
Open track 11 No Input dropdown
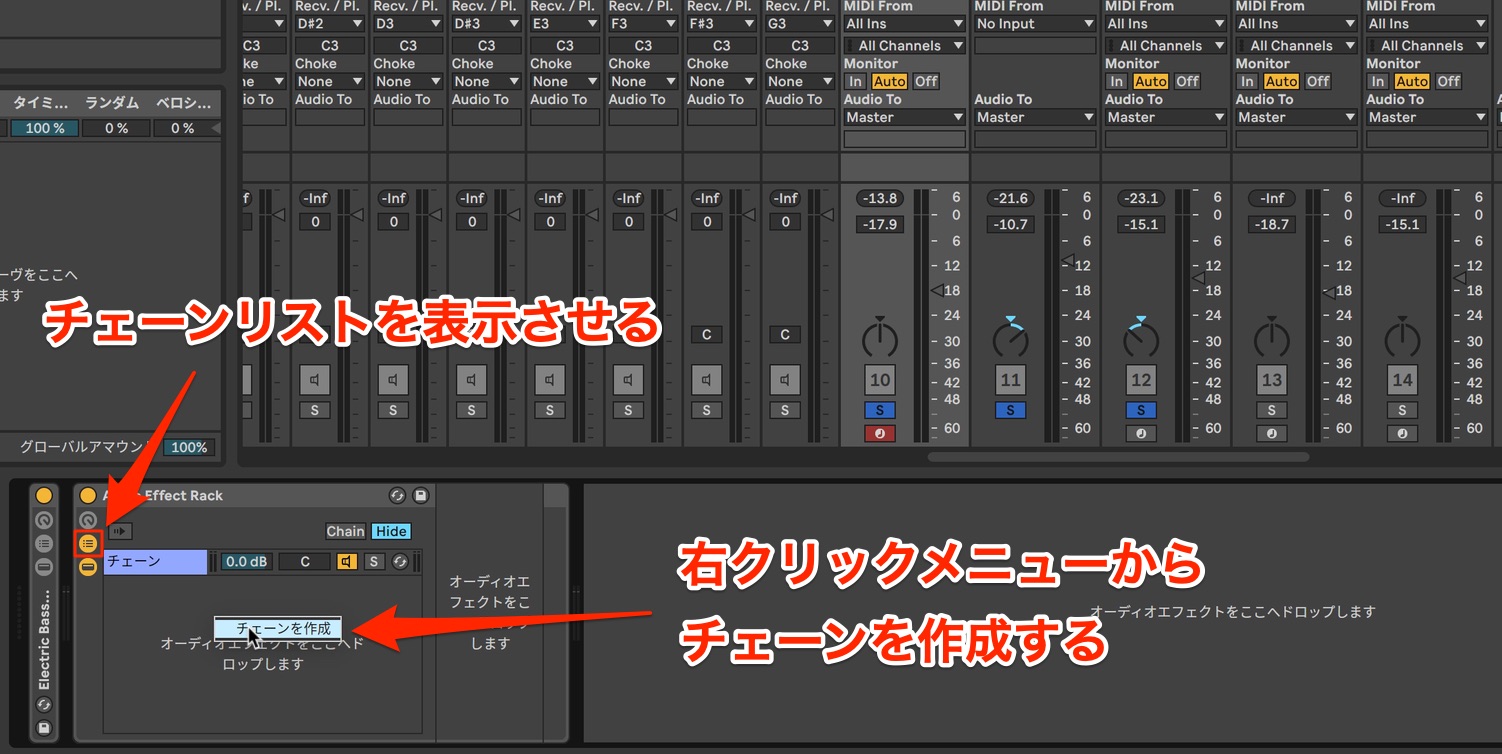click(x=1035, y=24)
